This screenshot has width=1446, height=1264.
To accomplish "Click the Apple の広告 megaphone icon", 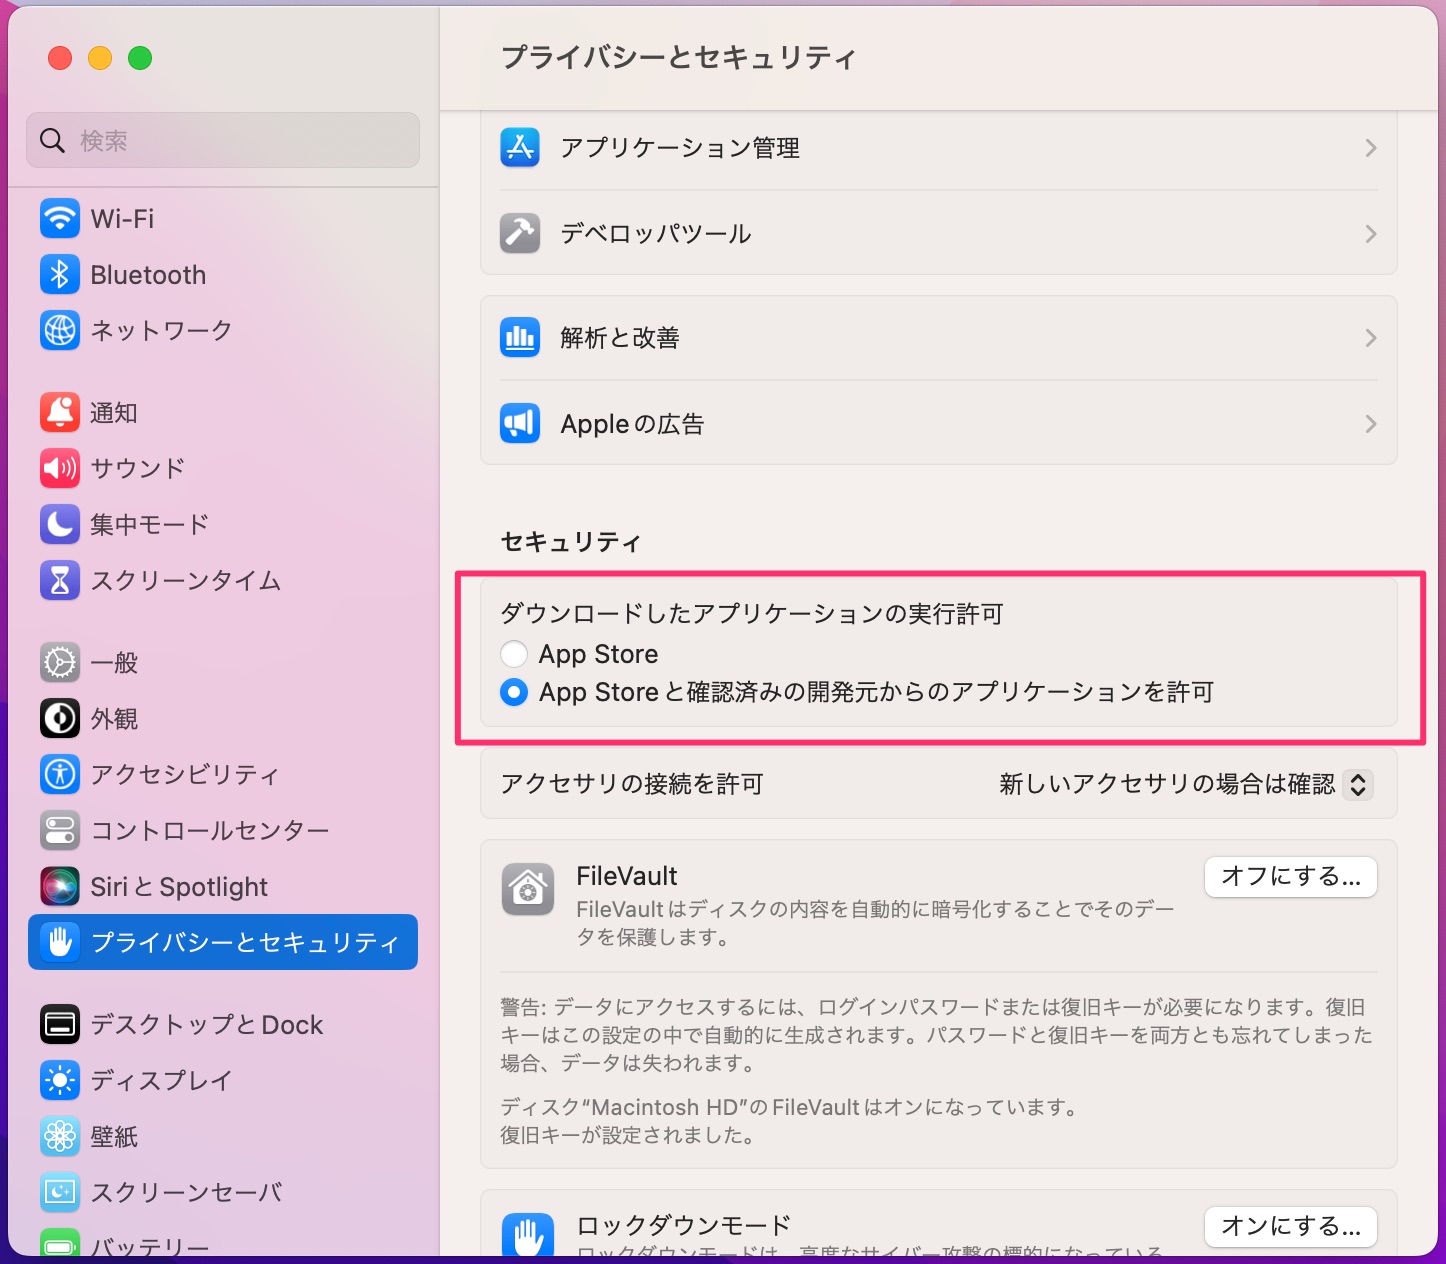I will pyautogui.click(x=520, y=424).
